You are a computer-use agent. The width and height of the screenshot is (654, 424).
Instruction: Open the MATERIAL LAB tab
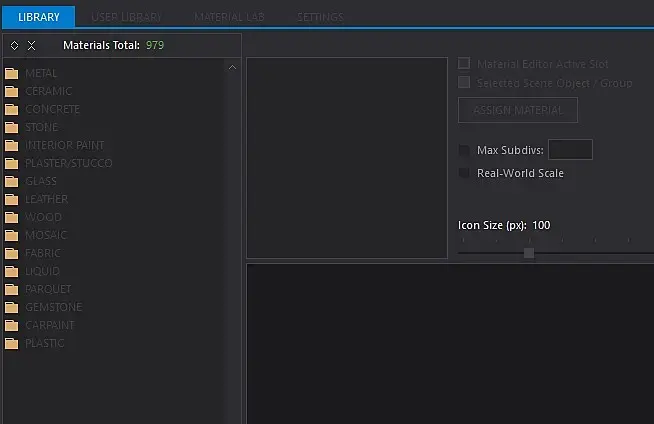pyautogui.click(x=229, y=17)
